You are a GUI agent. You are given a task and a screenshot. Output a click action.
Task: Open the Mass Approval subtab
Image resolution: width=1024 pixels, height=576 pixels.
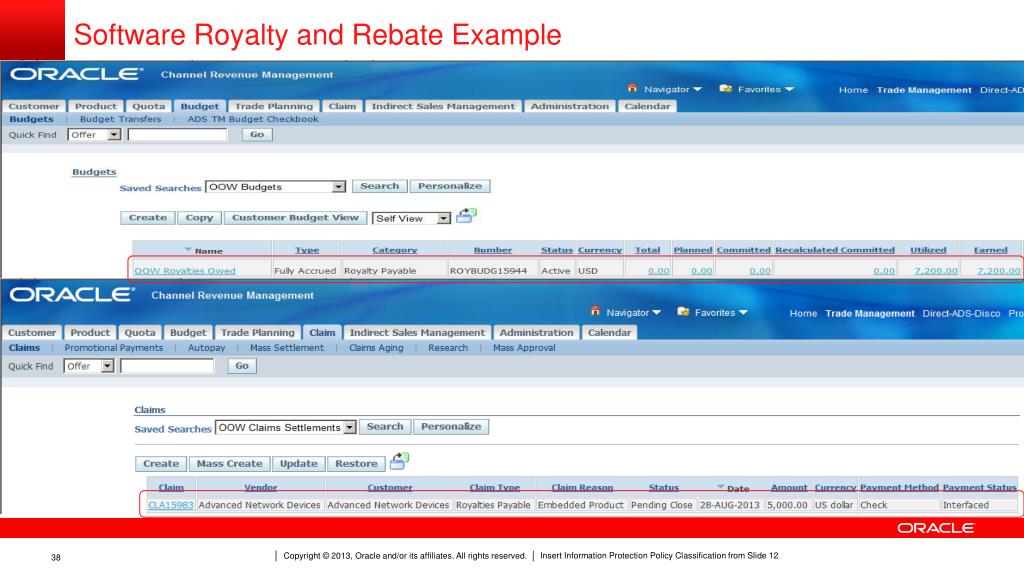(x=524, y=348)
